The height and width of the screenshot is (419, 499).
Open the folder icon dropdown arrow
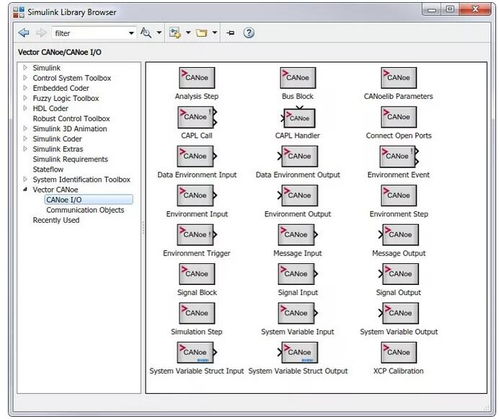pos(215,32)
